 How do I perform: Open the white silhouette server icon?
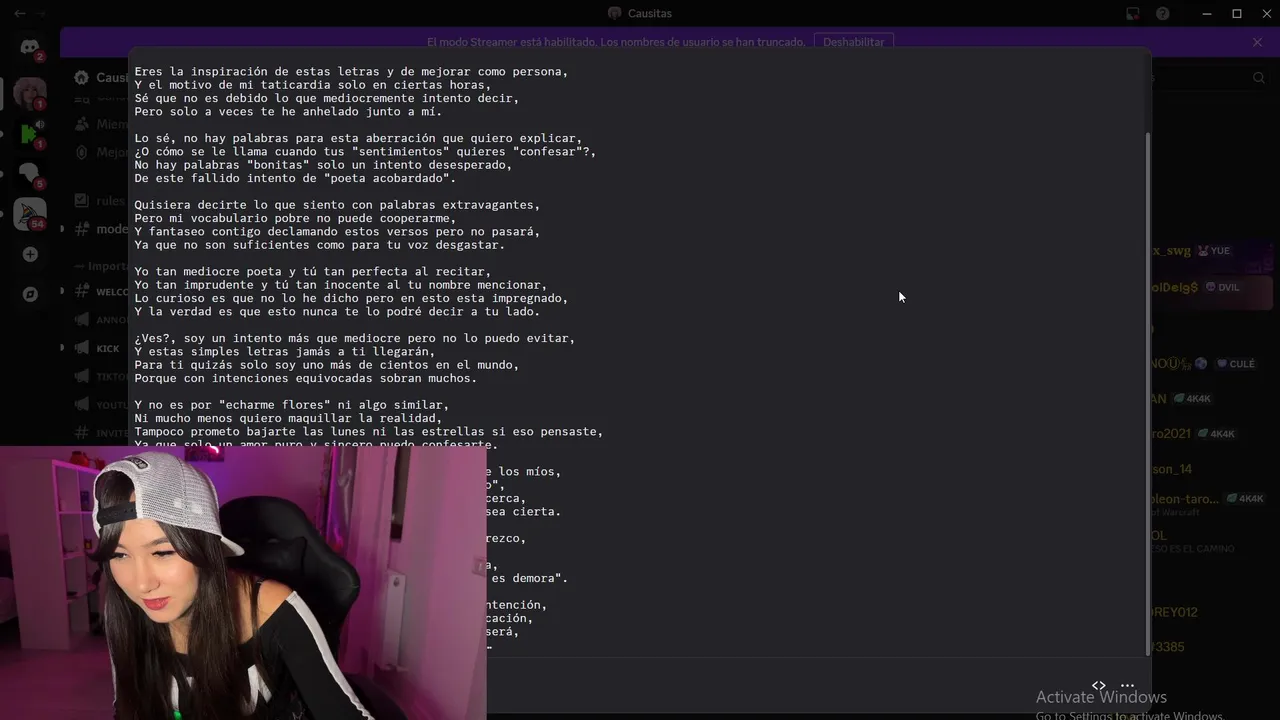(29, 172)
